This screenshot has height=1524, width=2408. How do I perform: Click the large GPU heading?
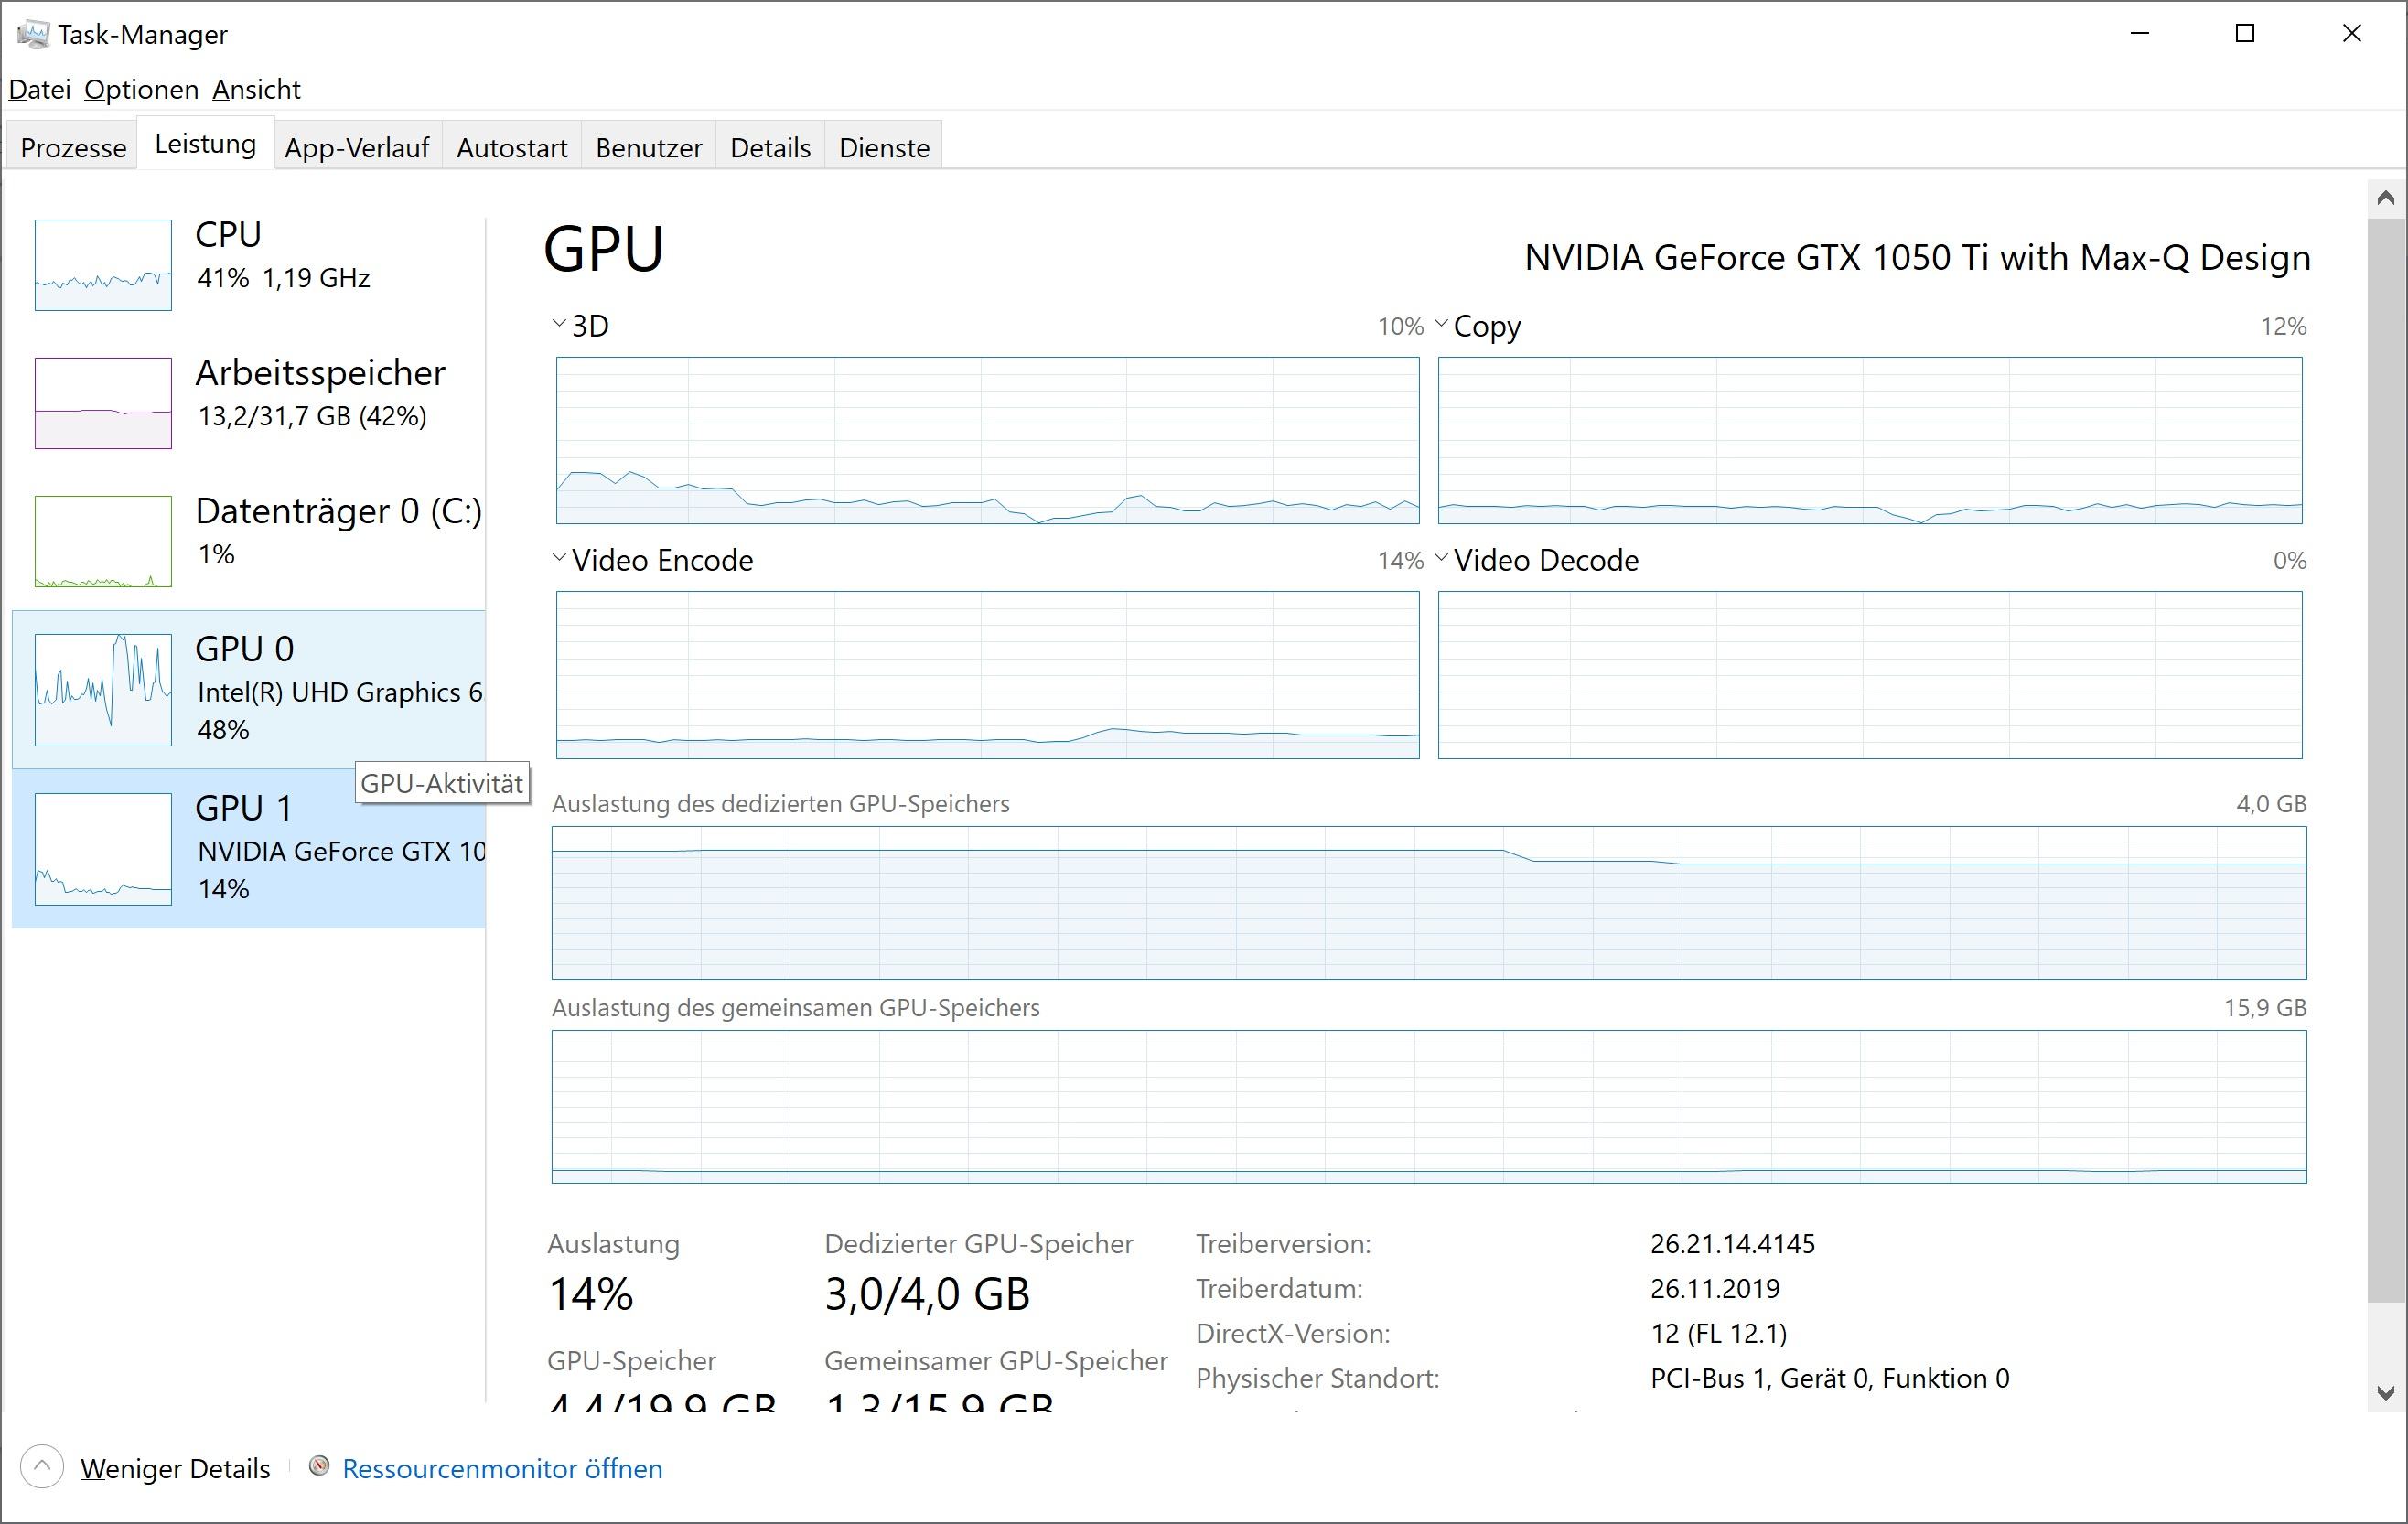tap(603, 248)
